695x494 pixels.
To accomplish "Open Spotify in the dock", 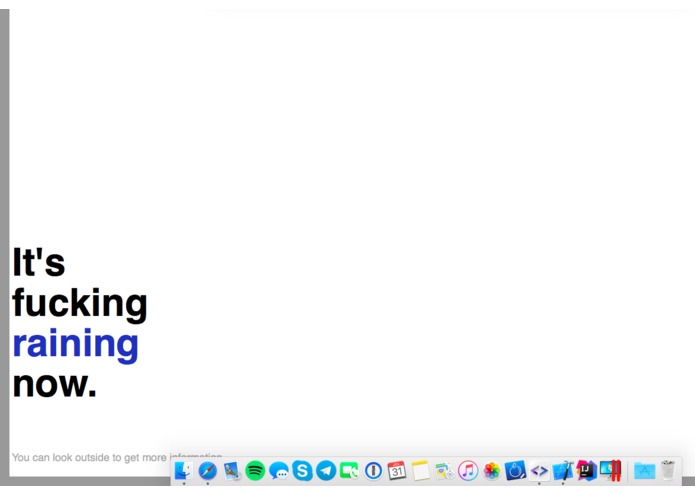I will tap(255, 471).
